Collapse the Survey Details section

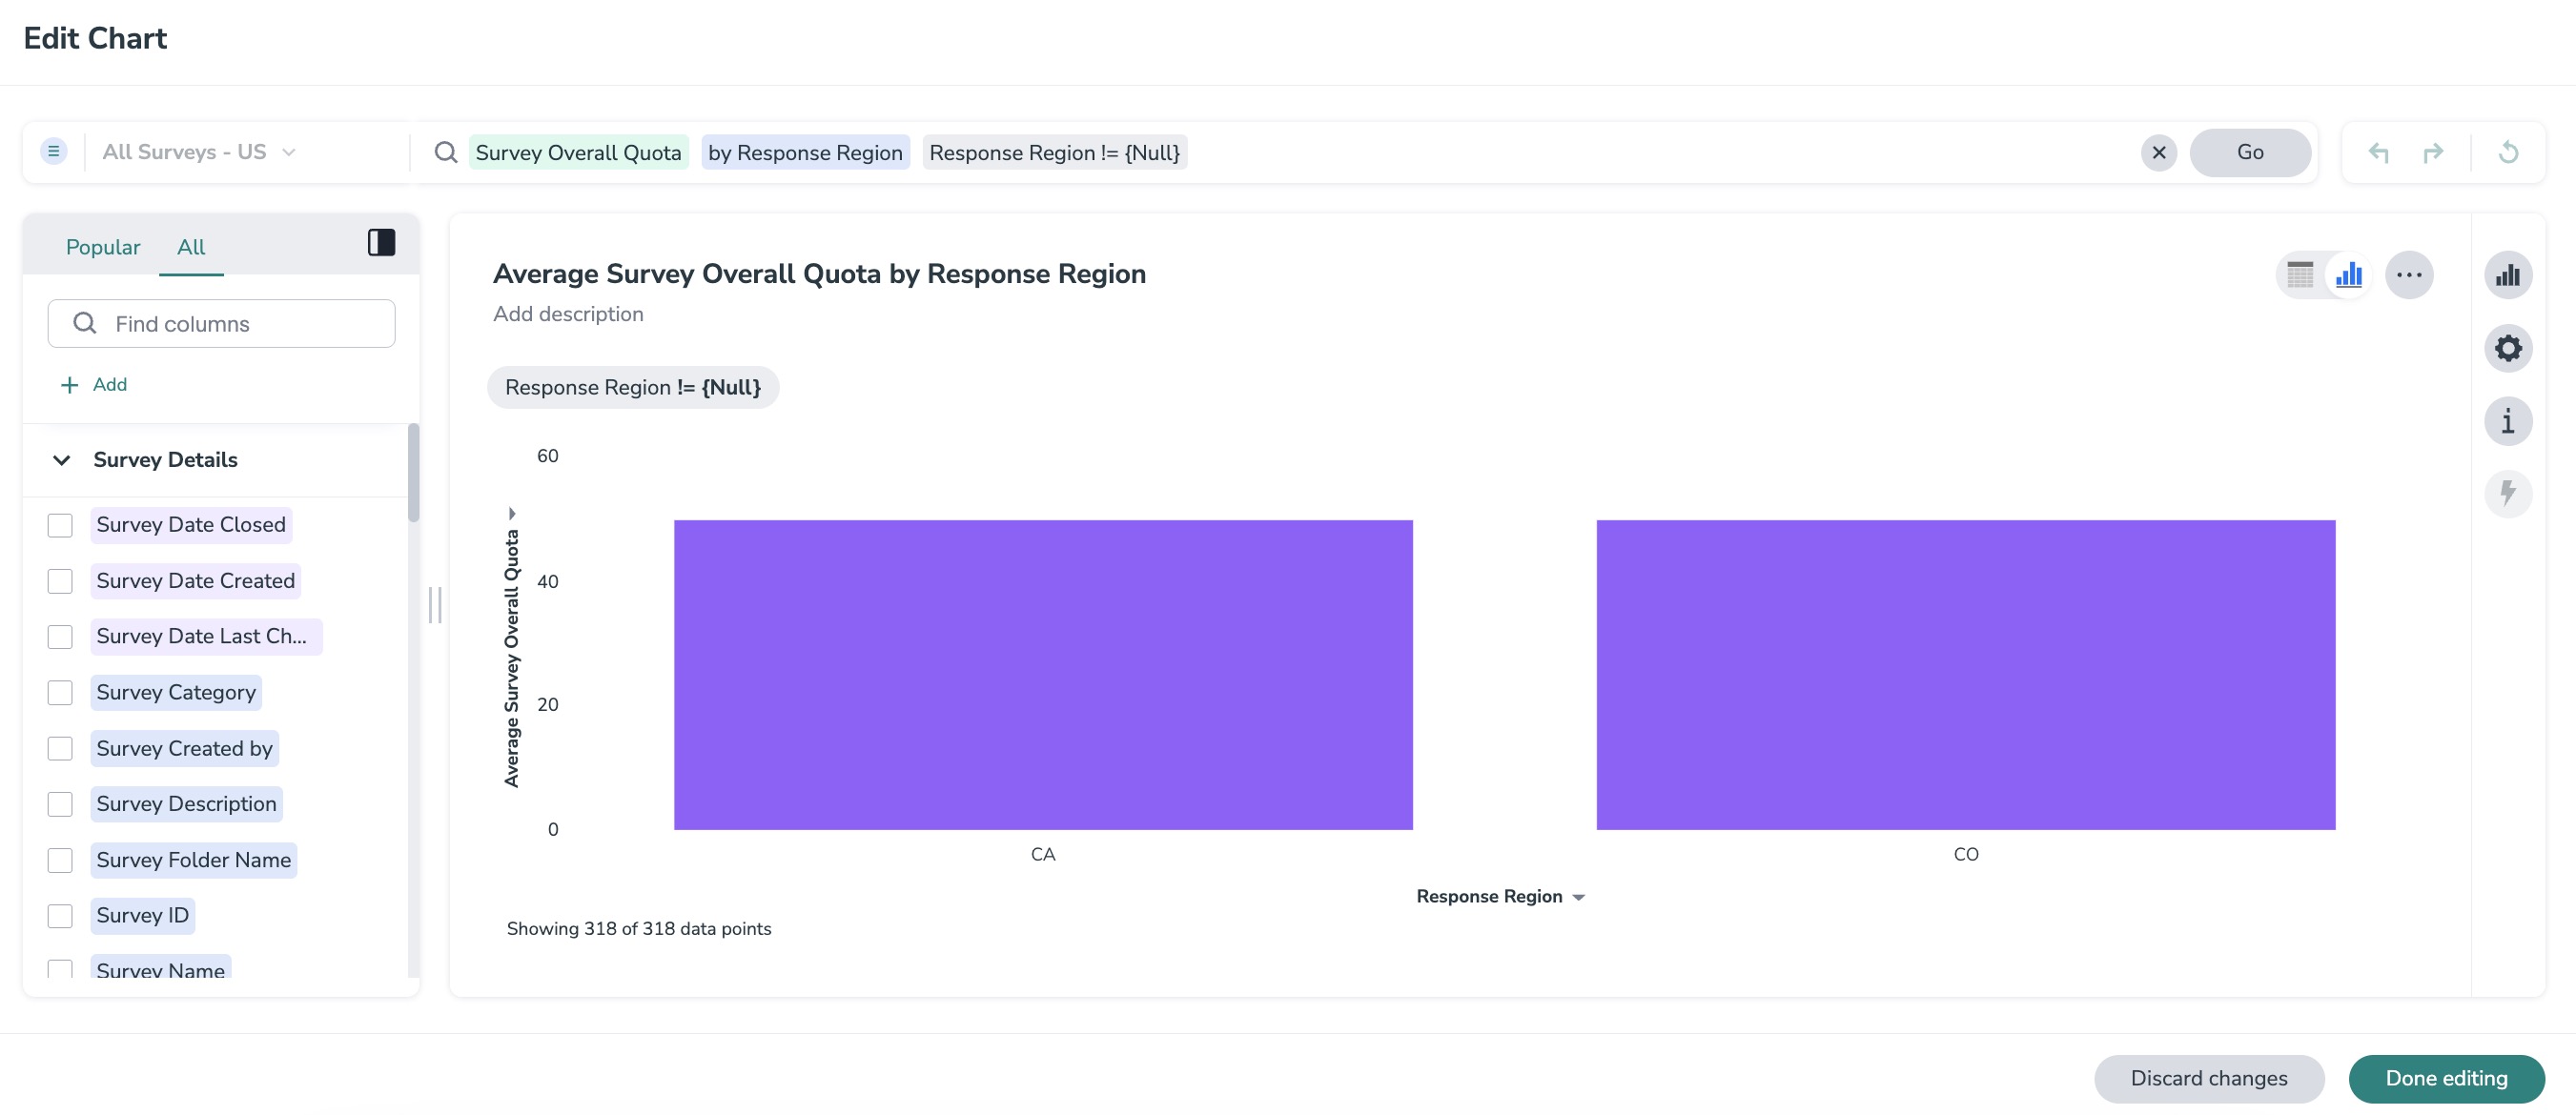click(62, 460)
